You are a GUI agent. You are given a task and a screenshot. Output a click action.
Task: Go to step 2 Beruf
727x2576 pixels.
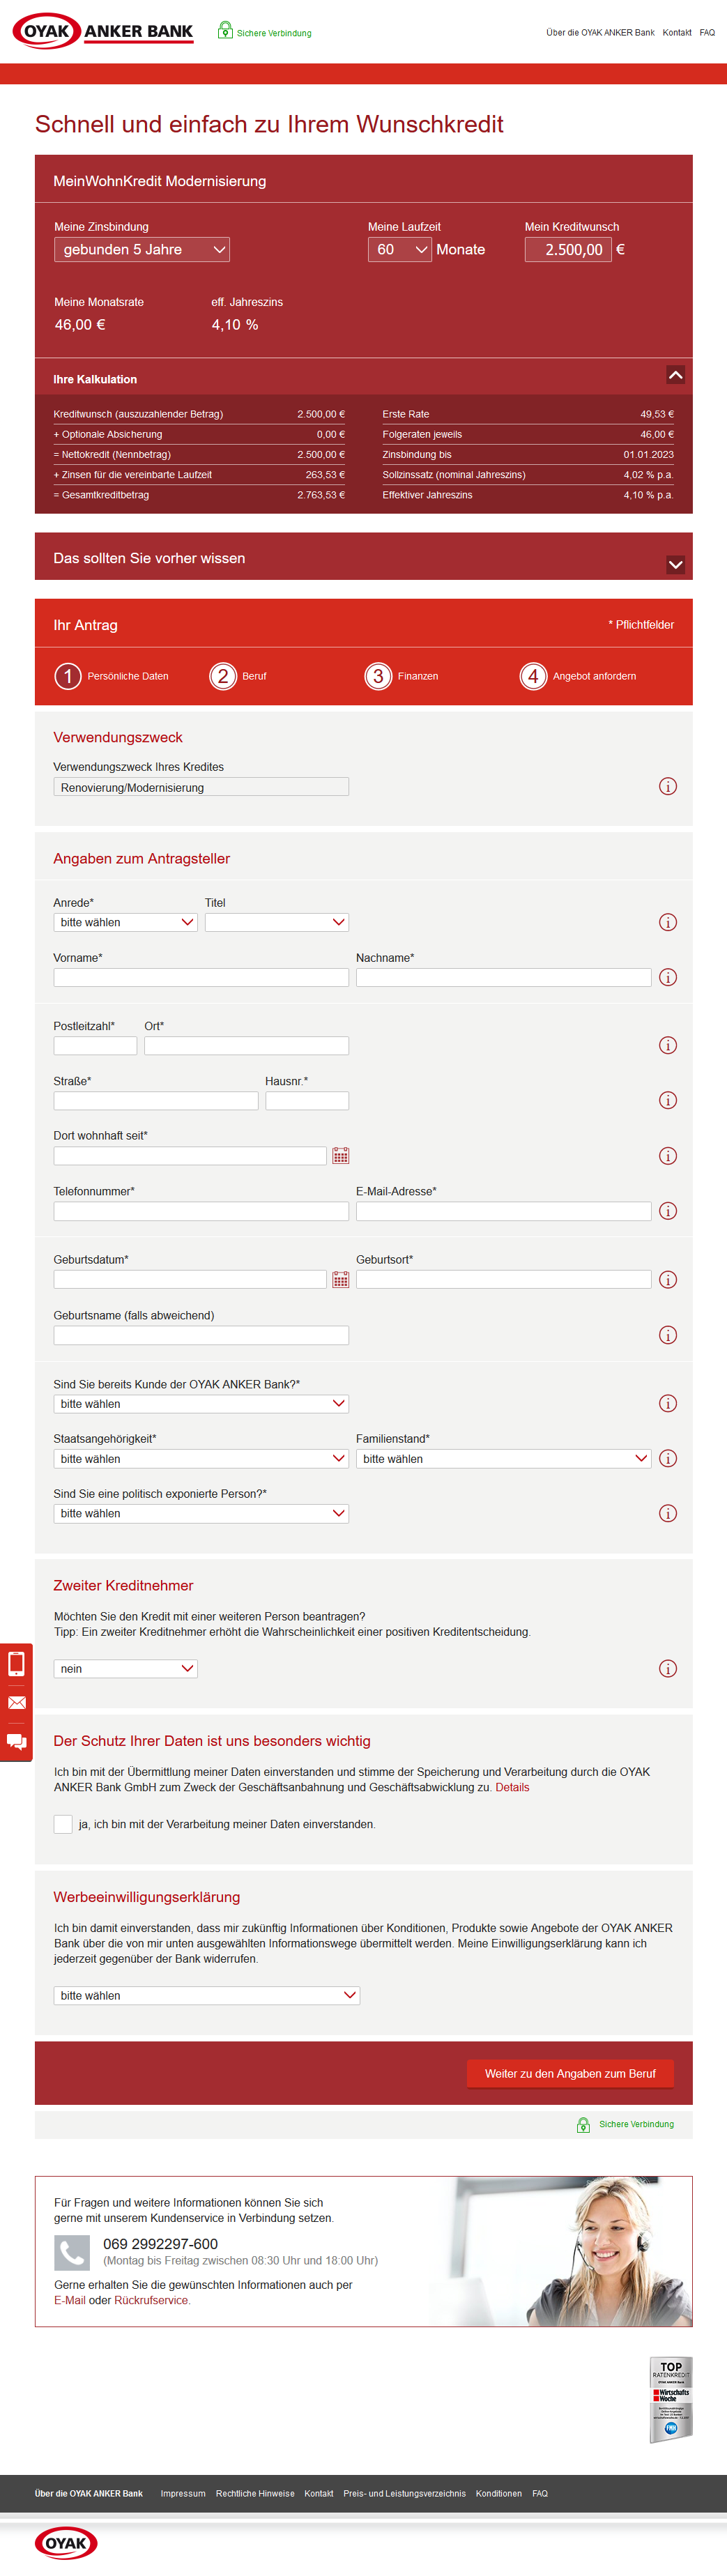coord(223,677)
